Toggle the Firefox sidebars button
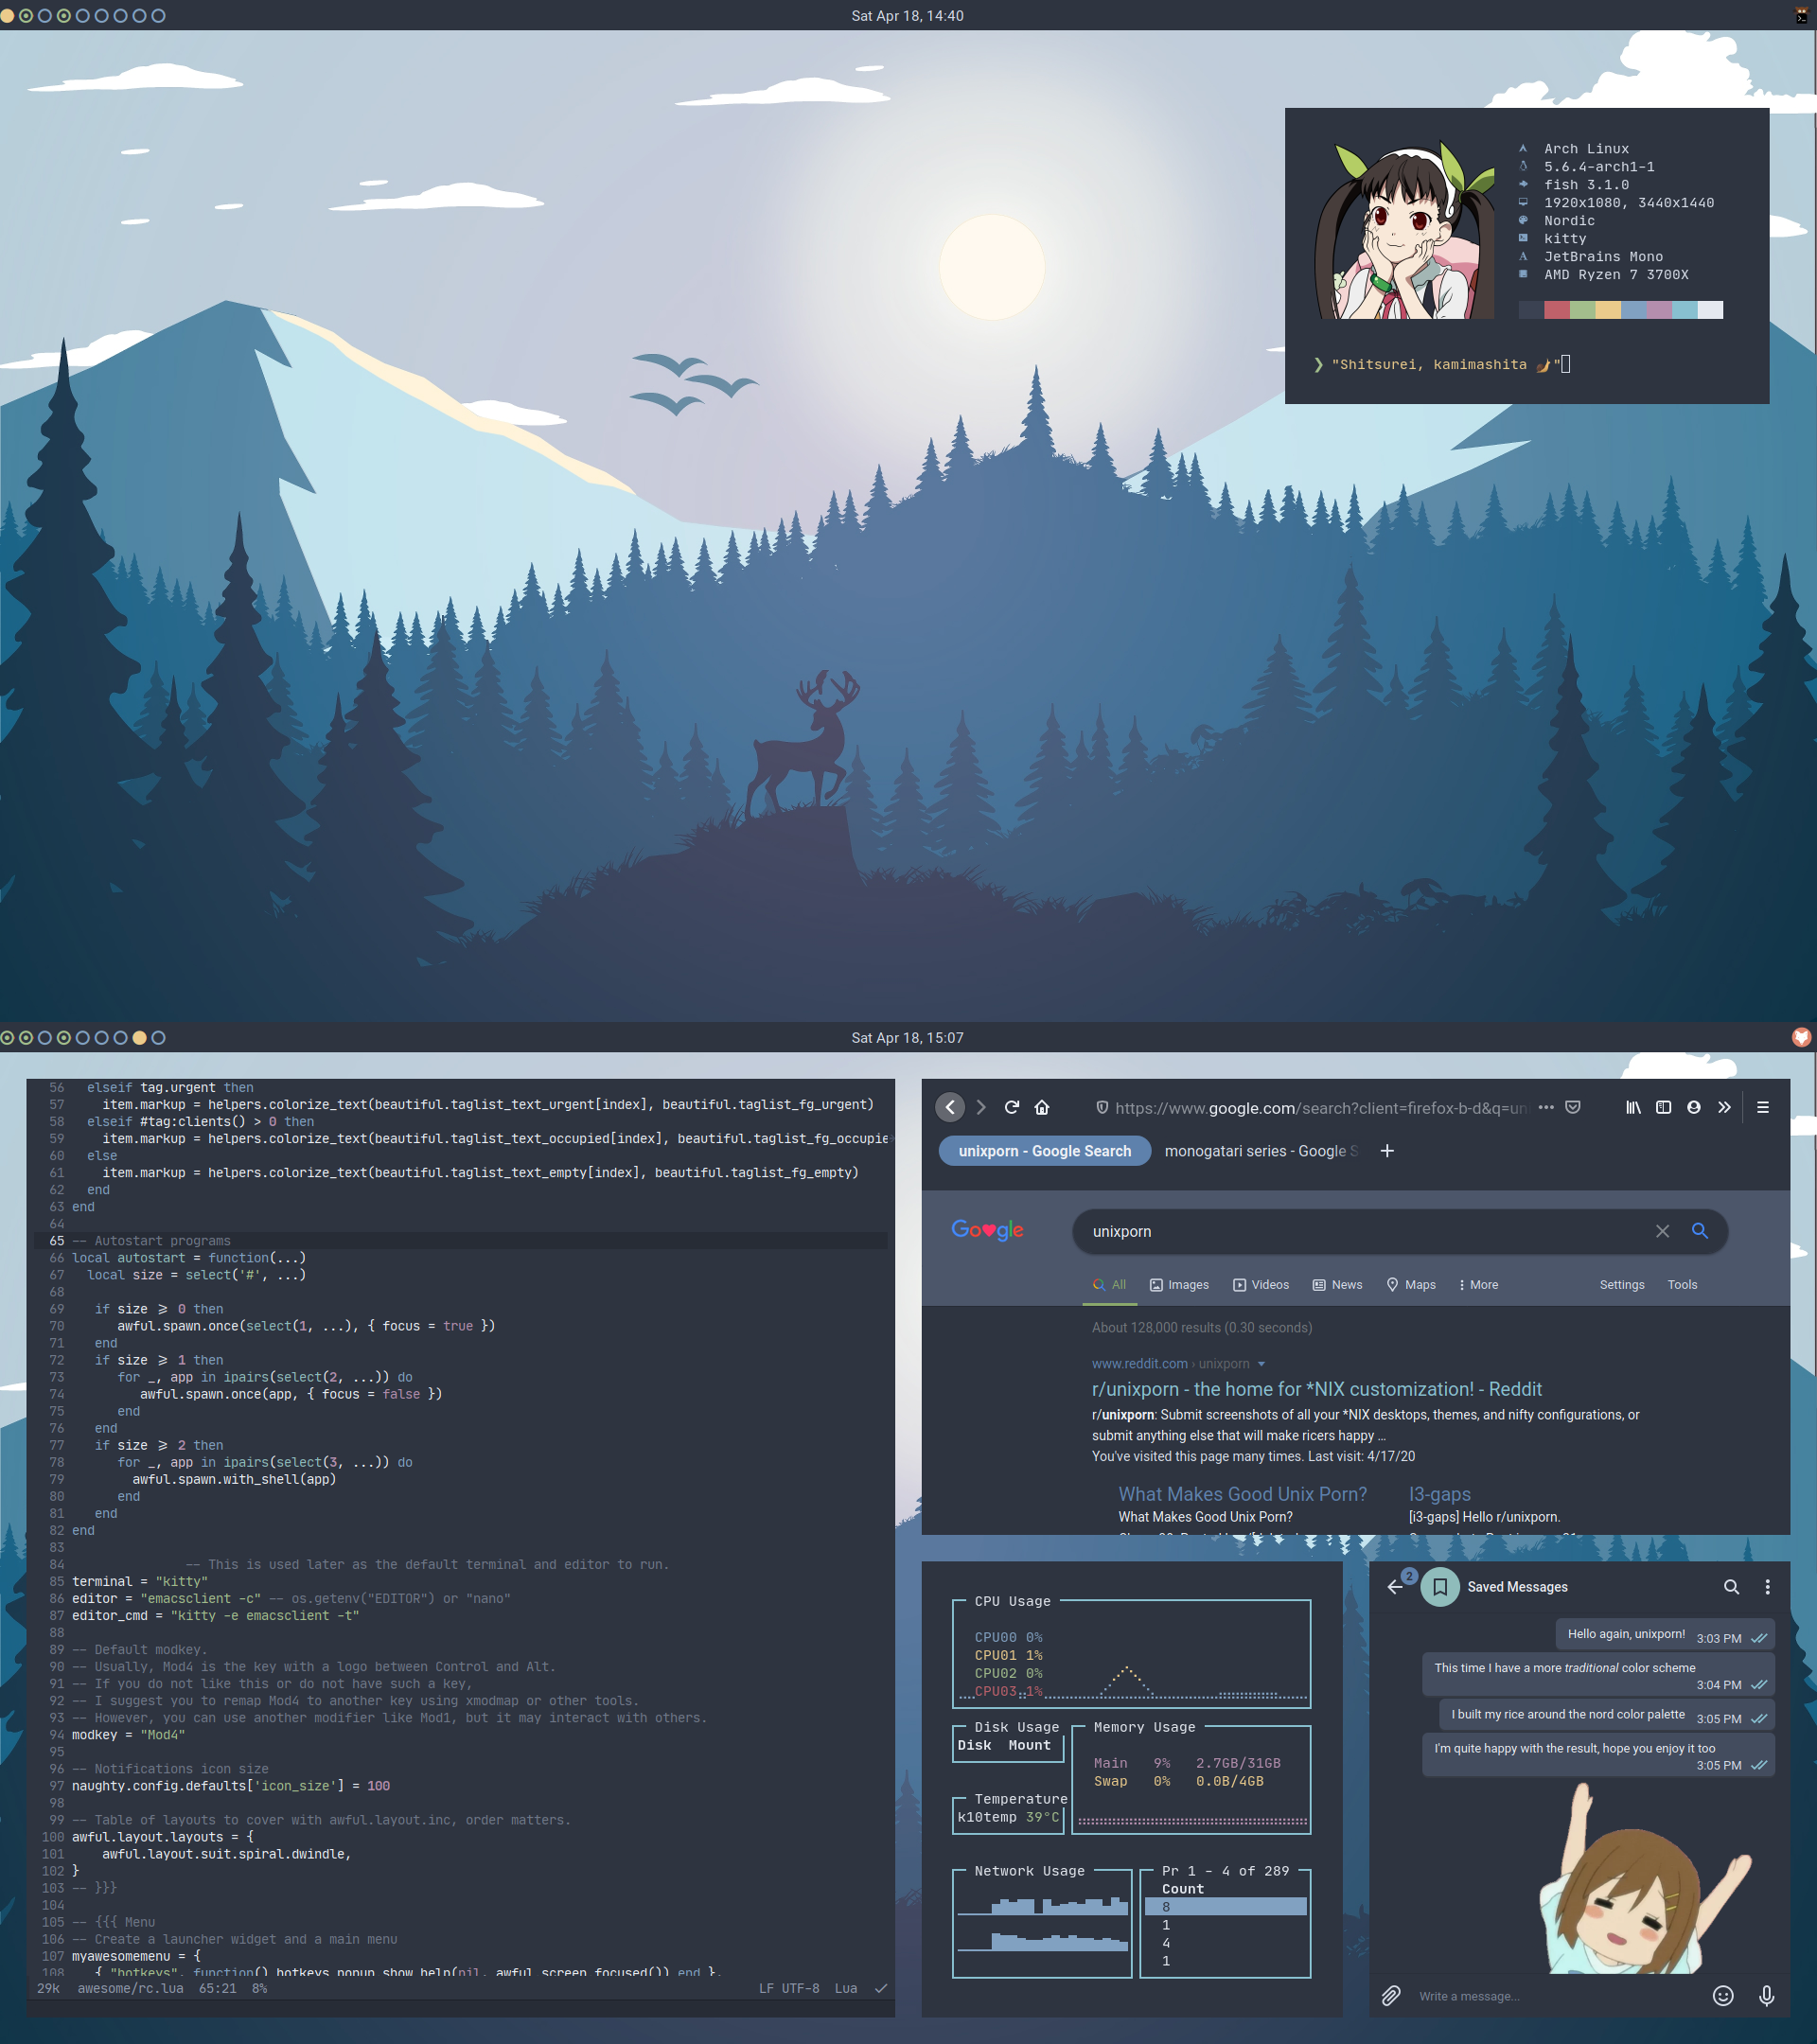 pyautogui.click(x=1664, y=1107)
